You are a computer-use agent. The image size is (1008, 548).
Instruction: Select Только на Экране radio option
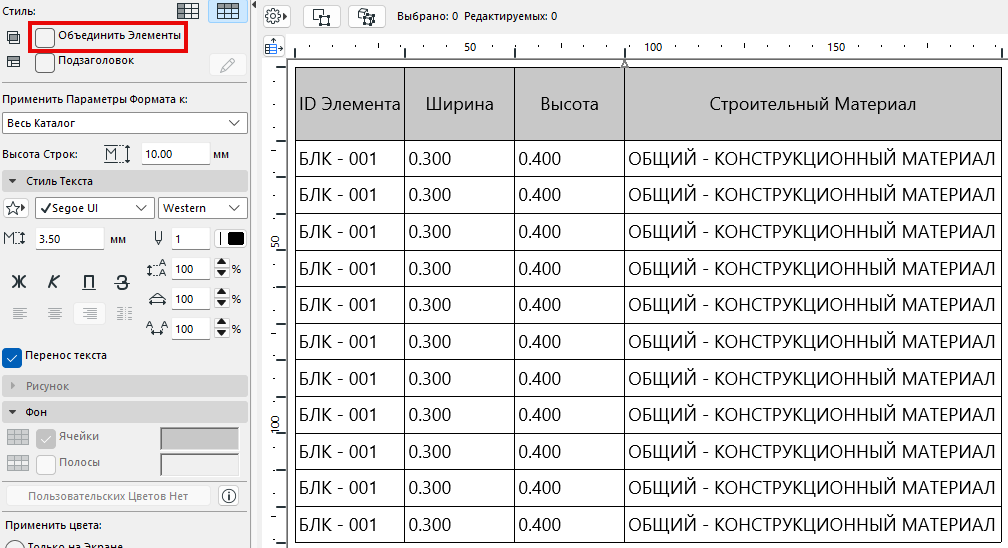[x=14, y=543]
